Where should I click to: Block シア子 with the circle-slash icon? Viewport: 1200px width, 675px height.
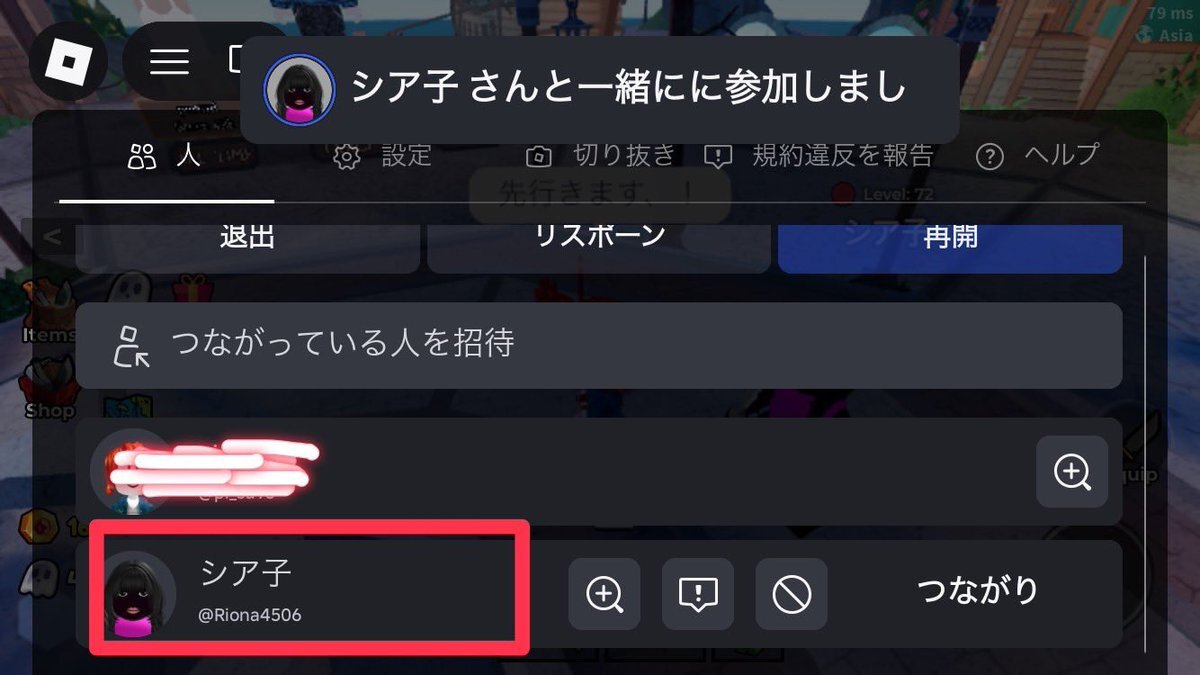(792, 594)
